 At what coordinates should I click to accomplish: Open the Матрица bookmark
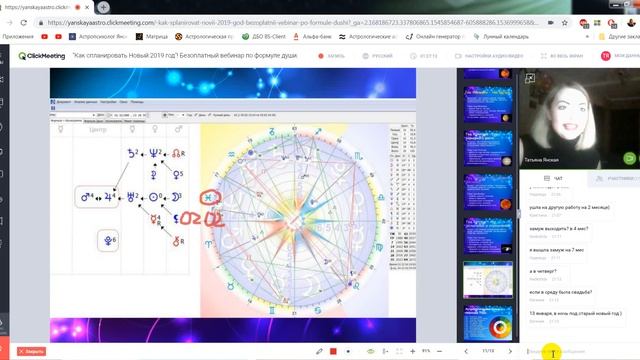pyautogui.click(x=152, y=37)
